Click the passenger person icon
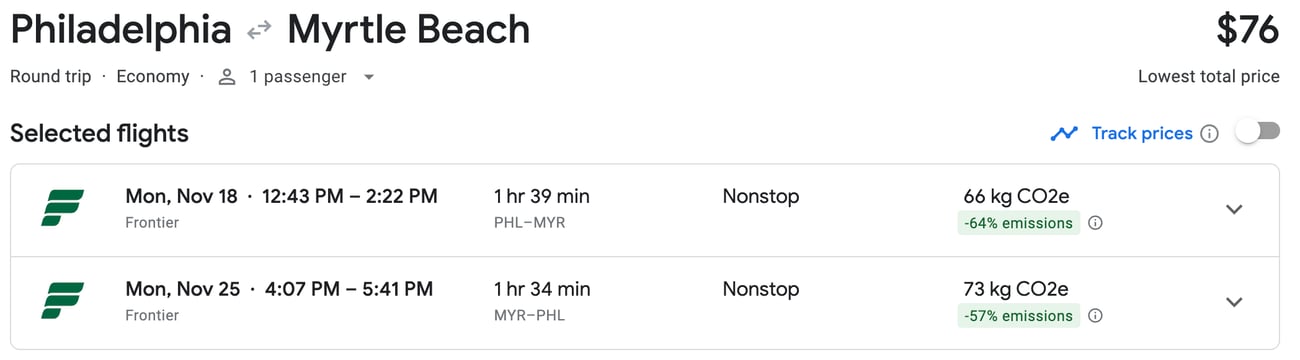This screenshot has height=360, width=1300. click(227, 77)
